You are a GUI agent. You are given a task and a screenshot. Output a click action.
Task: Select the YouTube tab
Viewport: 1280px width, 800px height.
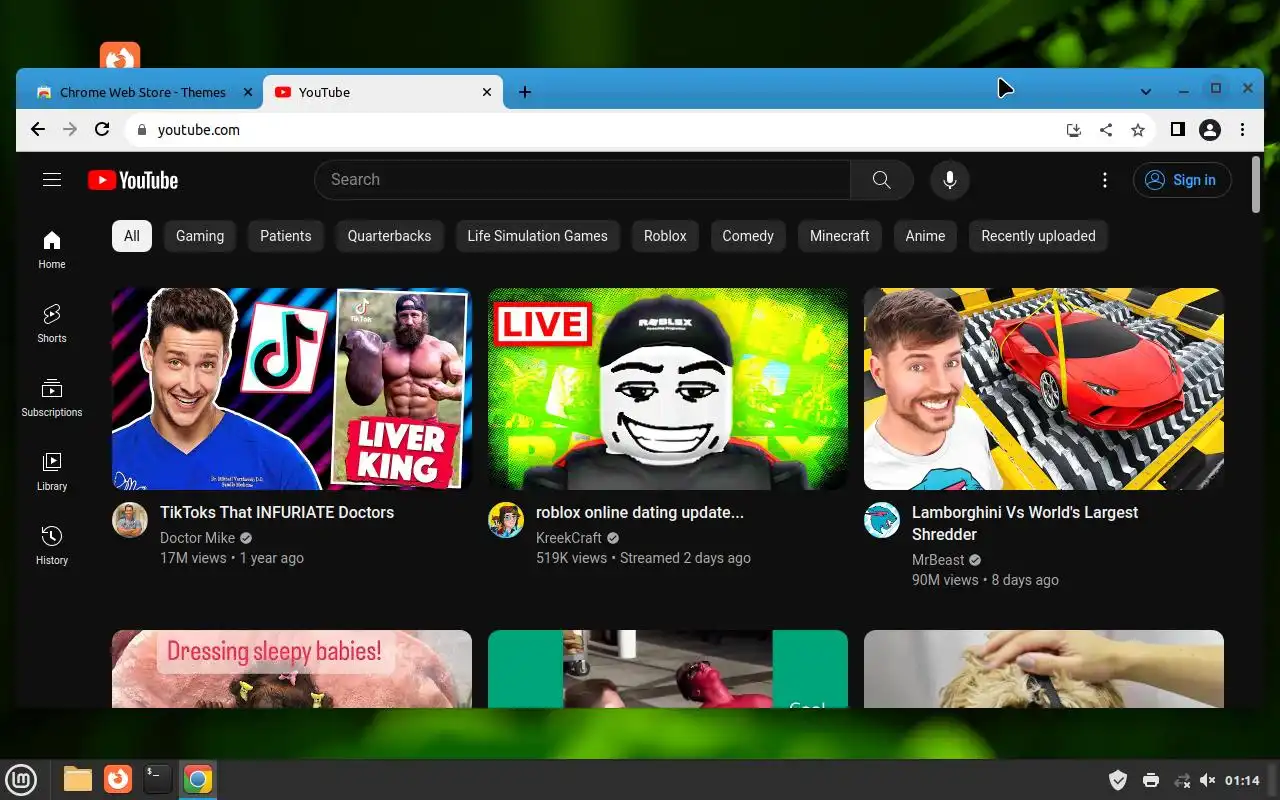[385, 92]
